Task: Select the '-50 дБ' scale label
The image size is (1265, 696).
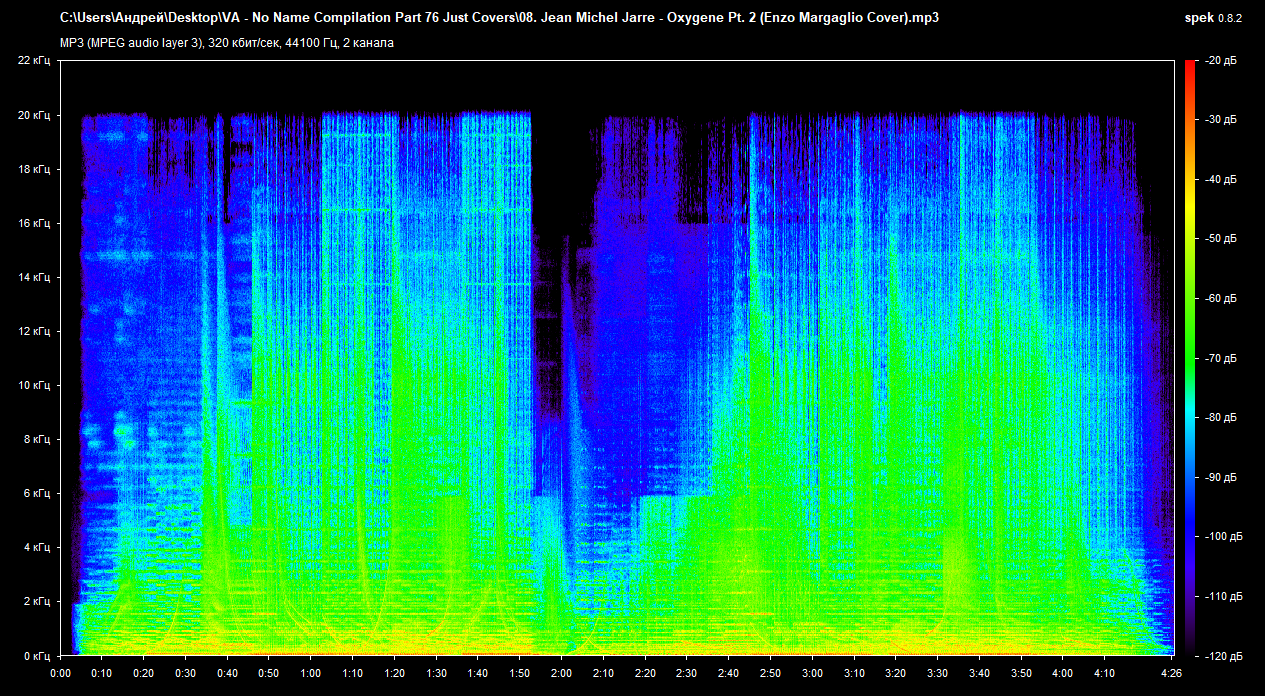Action: (1220, 239)
